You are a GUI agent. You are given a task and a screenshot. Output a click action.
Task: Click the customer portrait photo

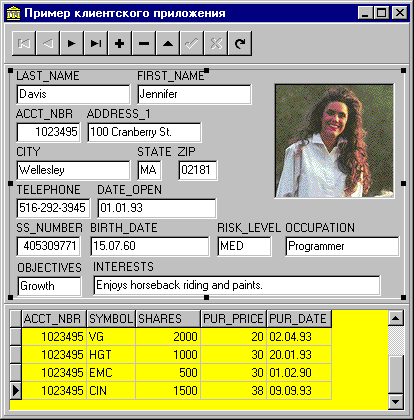[x=335, y=141]
